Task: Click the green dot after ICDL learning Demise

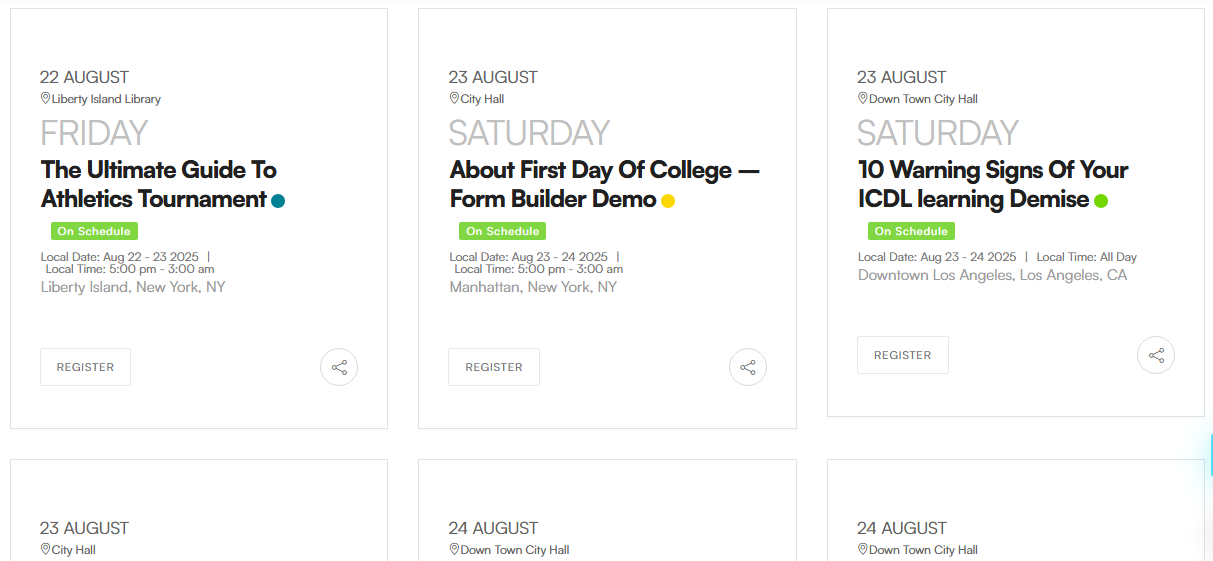Action: tap(1101, 201)
